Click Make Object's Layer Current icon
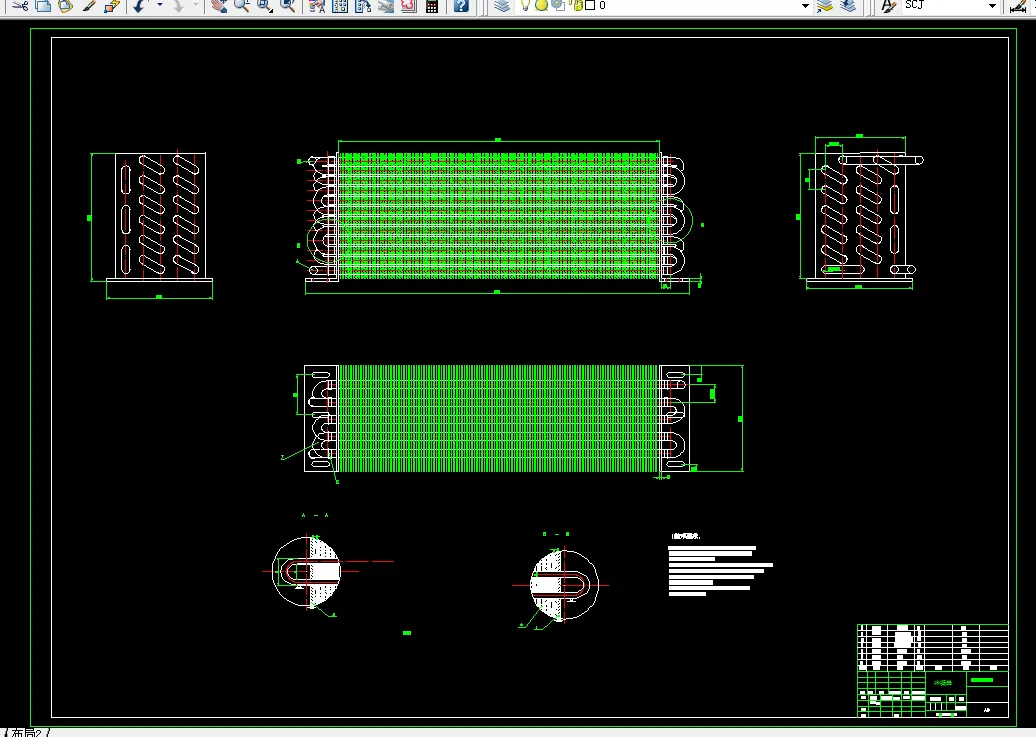1036x737 pixels. pos(825,5)
